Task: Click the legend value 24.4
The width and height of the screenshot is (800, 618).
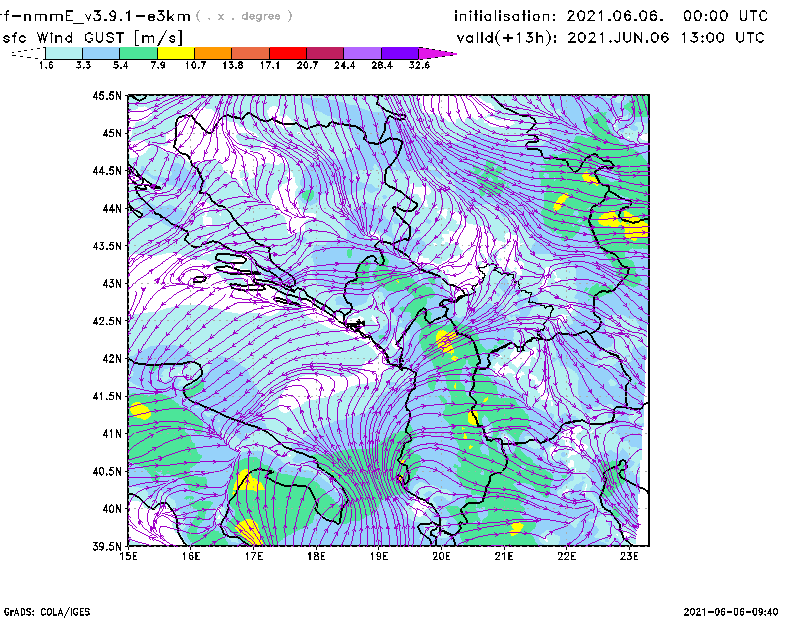Action: pos(344,65)
